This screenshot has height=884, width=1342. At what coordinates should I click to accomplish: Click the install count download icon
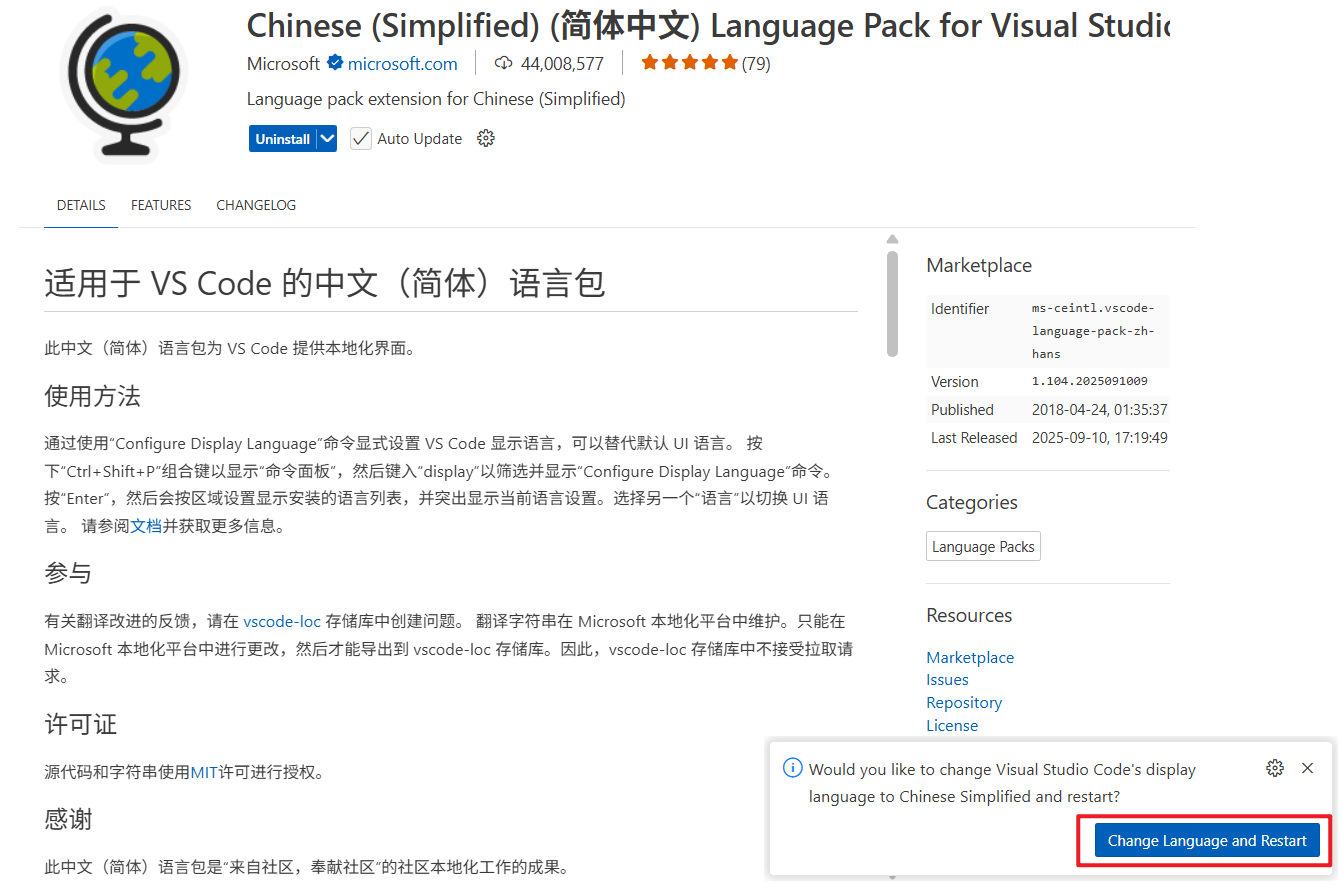(504, 63)
